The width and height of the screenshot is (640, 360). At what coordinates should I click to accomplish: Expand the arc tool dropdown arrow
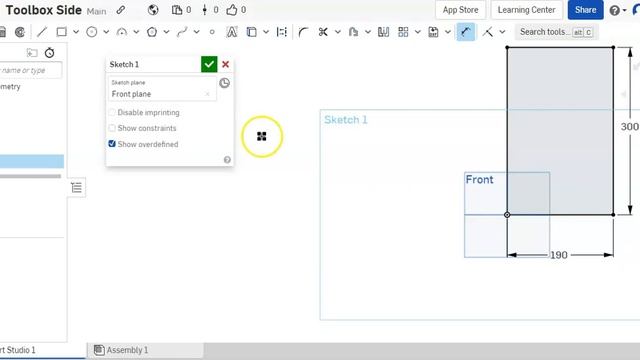136,32
